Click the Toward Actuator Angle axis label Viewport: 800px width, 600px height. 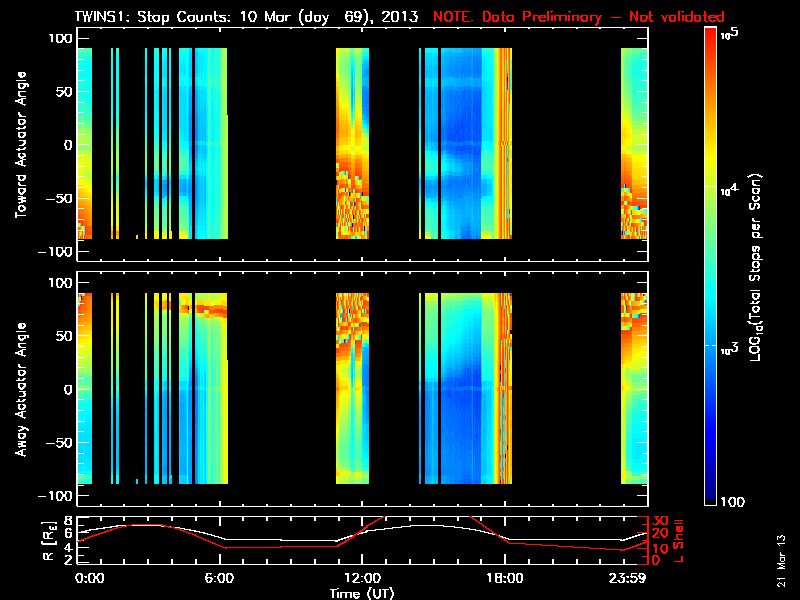19,145
